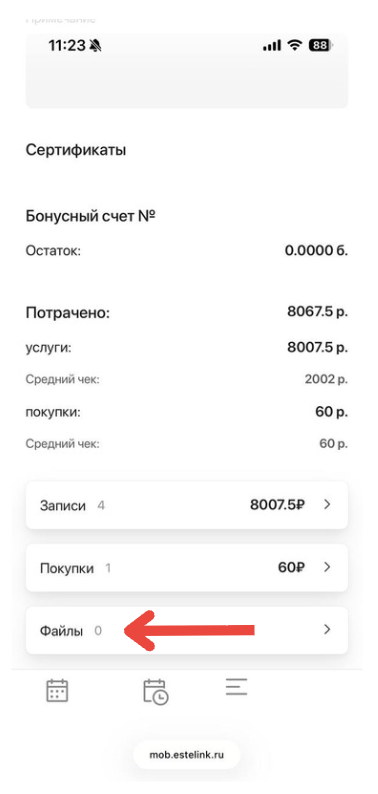The image size is (378, 794).
Task: Open the Записи list card
Action: click(186, 505)
